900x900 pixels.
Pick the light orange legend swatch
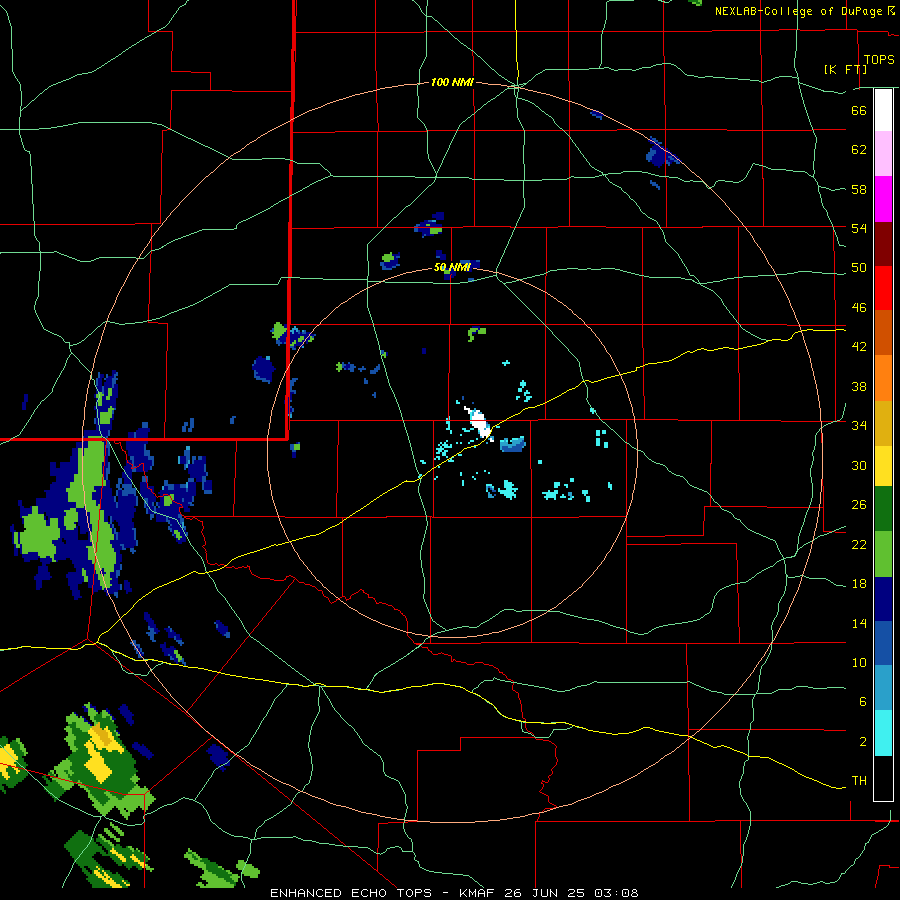click(x=883, y=378)
